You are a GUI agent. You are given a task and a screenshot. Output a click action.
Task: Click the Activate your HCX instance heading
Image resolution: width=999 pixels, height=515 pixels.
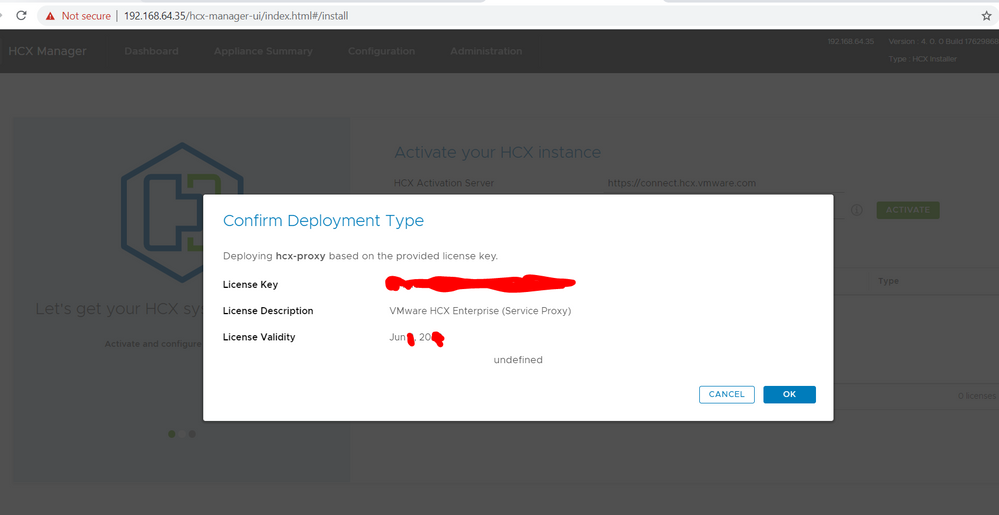[x=498, y=152]
